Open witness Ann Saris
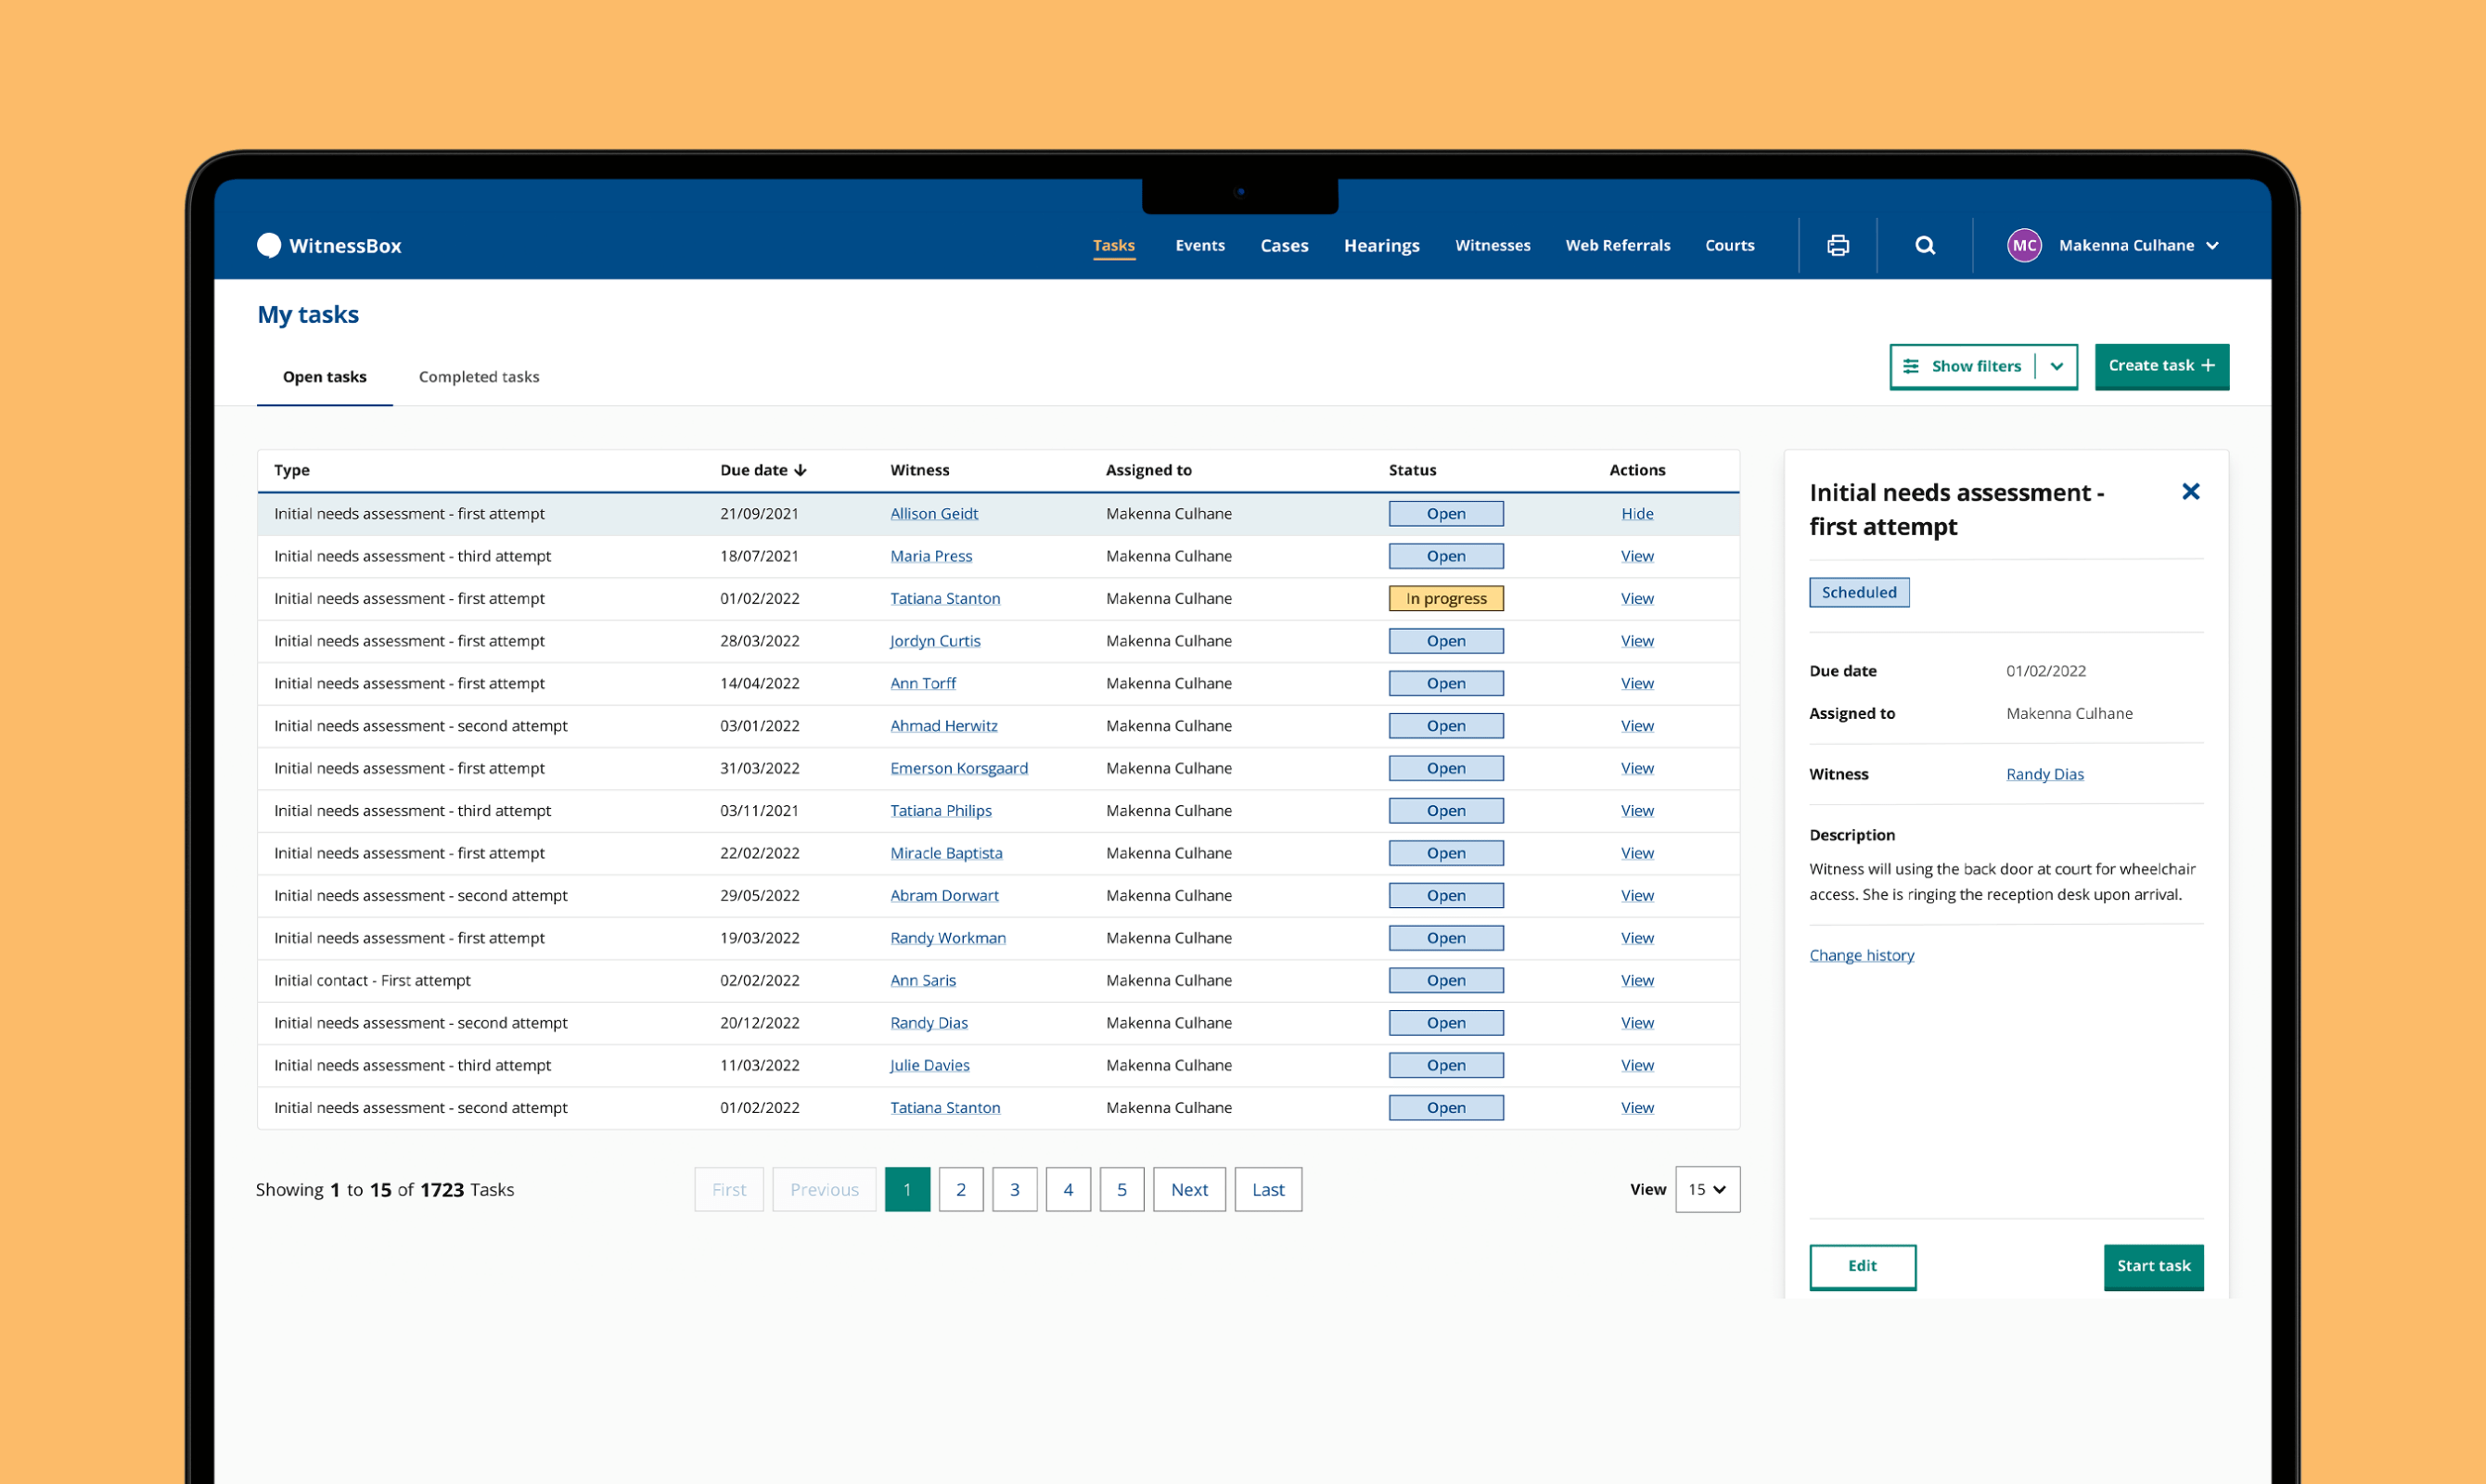Viewport: 2486px width, 1484px height. [923, 981]
